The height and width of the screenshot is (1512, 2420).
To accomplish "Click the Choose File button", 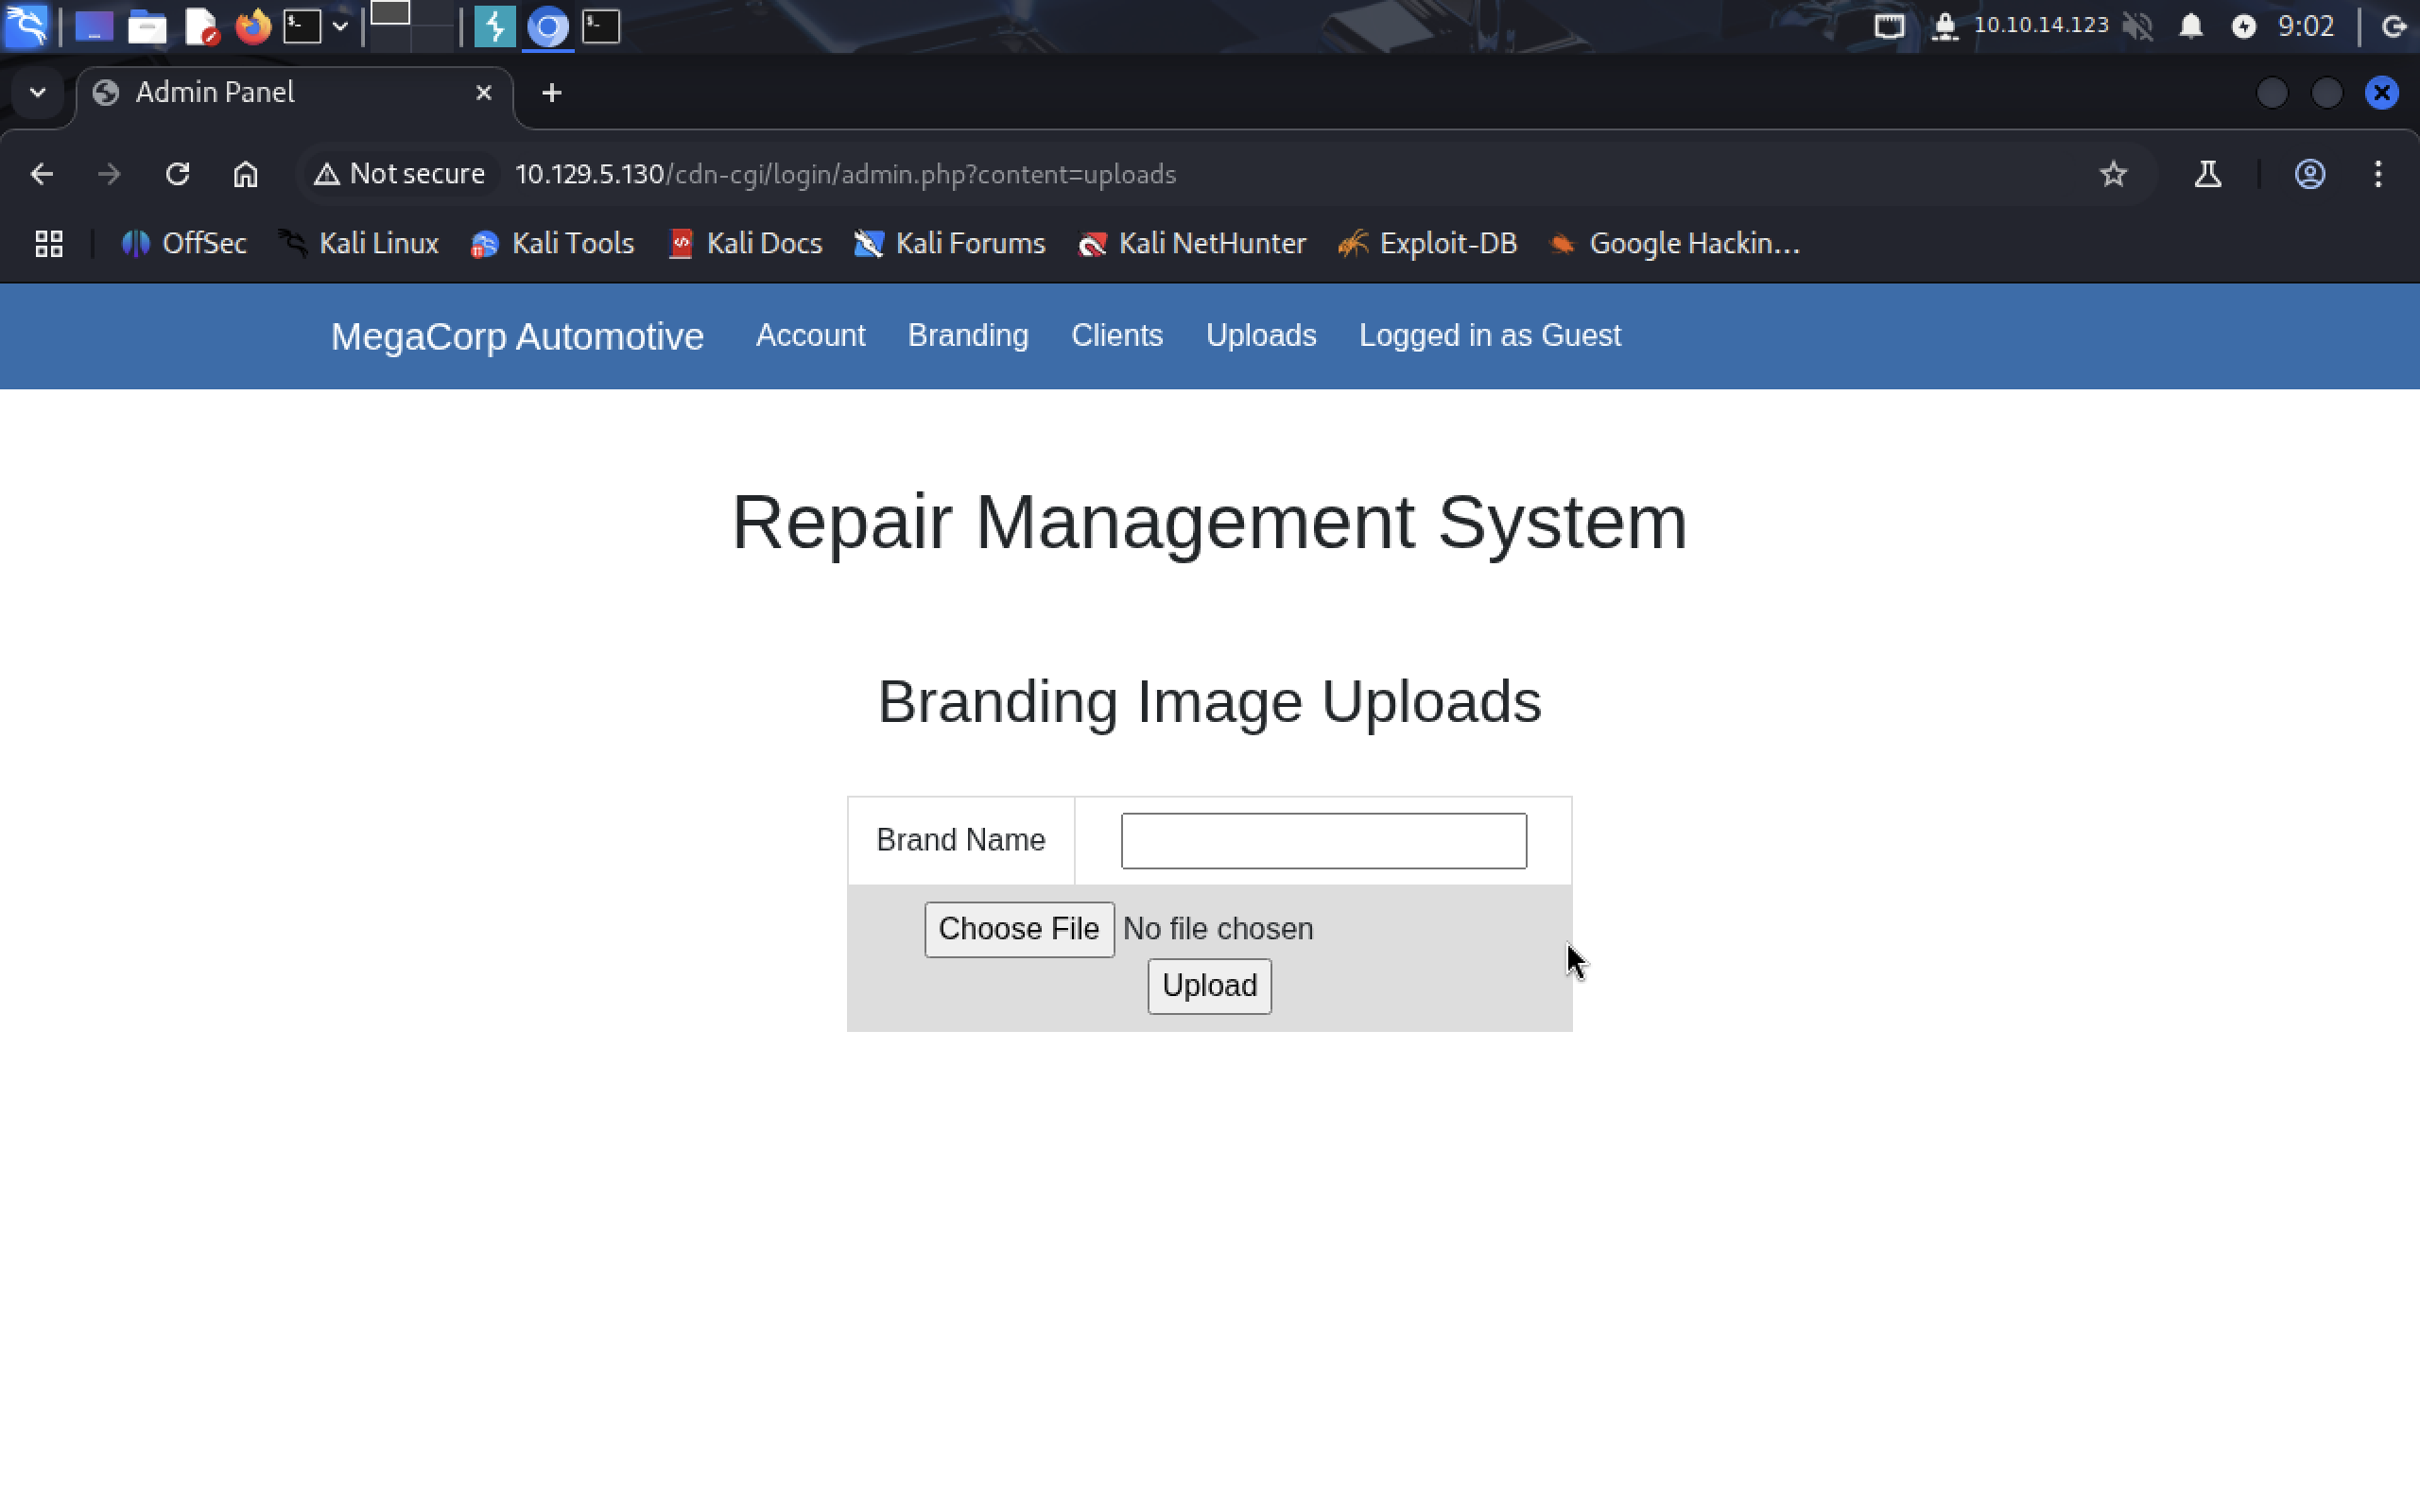I will [1019, 929].
